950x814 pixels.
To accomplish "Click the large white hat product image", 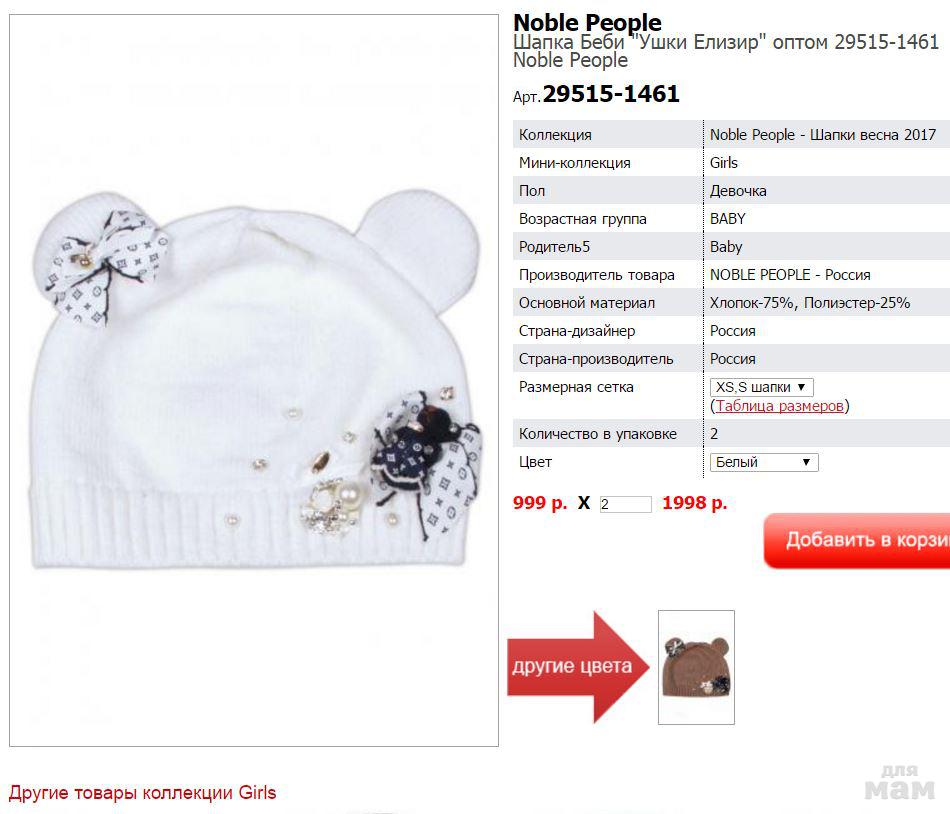I will click(254, 380).
